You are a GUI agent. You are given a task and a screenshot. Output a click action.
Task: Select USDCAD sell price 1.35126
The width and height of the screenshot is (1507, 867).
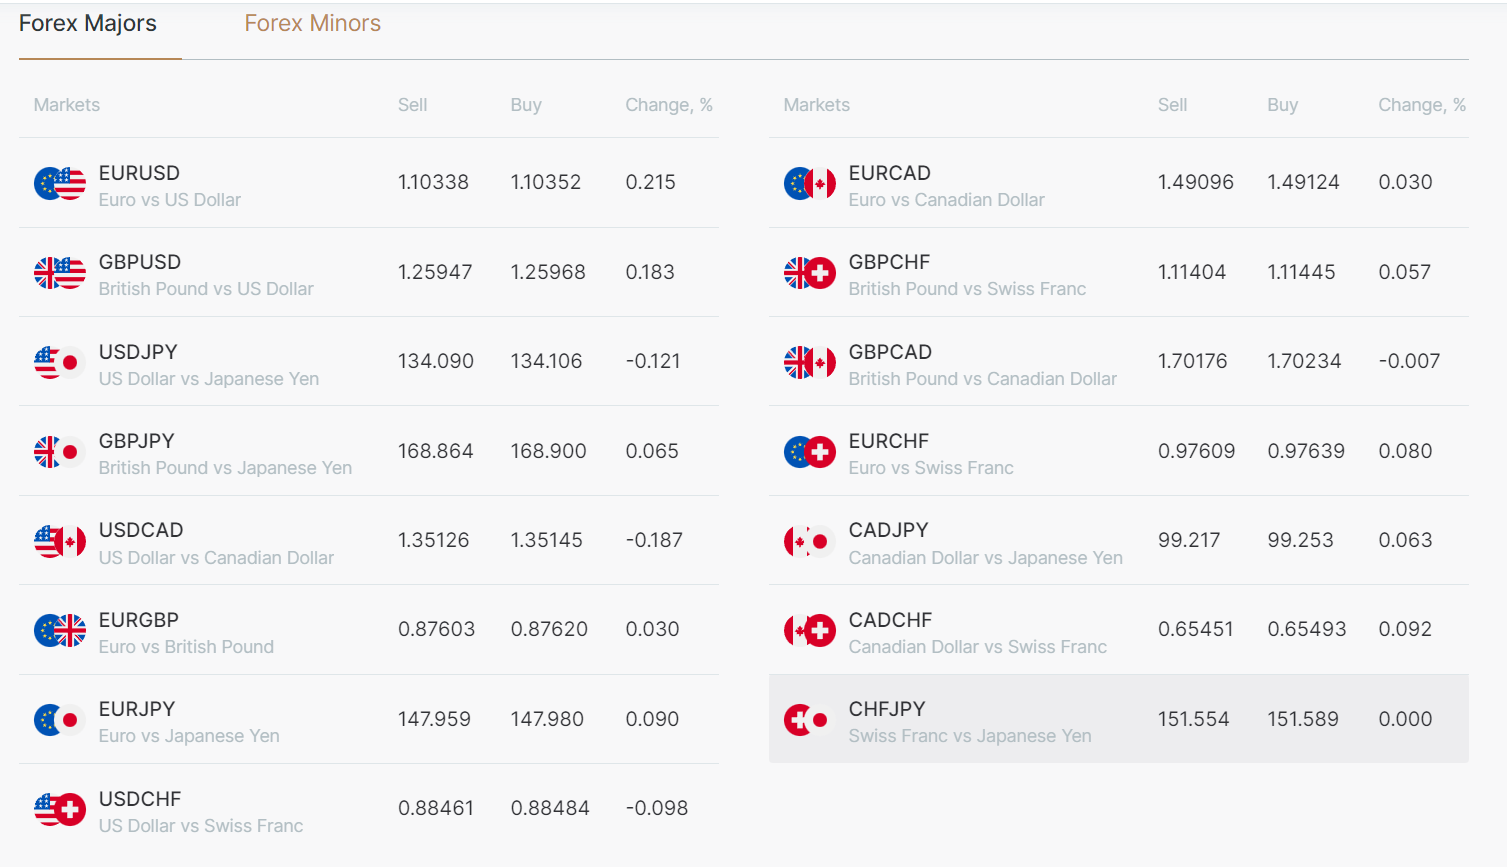(x=434, y=540)
